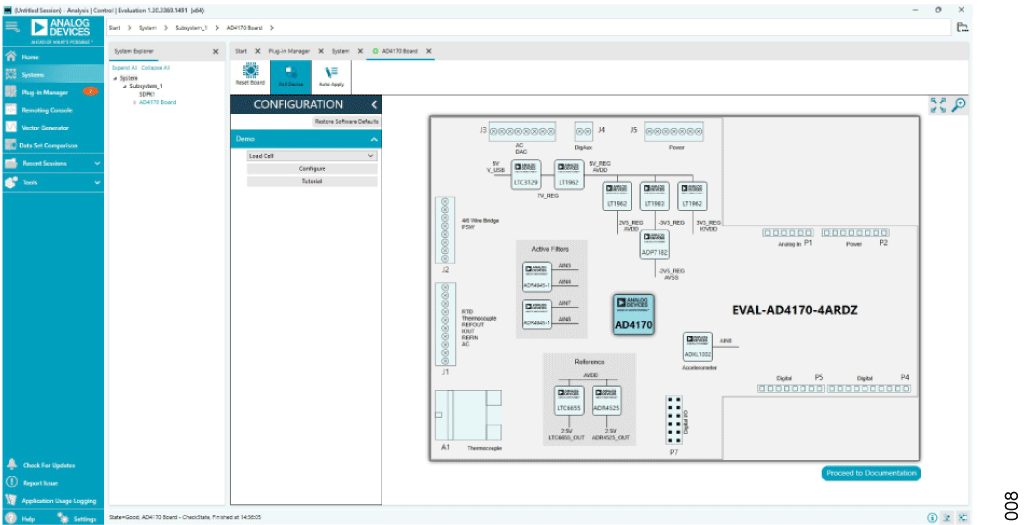This screenshot has height=525, width=1024.
Task: Click Restore Software Defaults button
Action: tap(346, 121)
